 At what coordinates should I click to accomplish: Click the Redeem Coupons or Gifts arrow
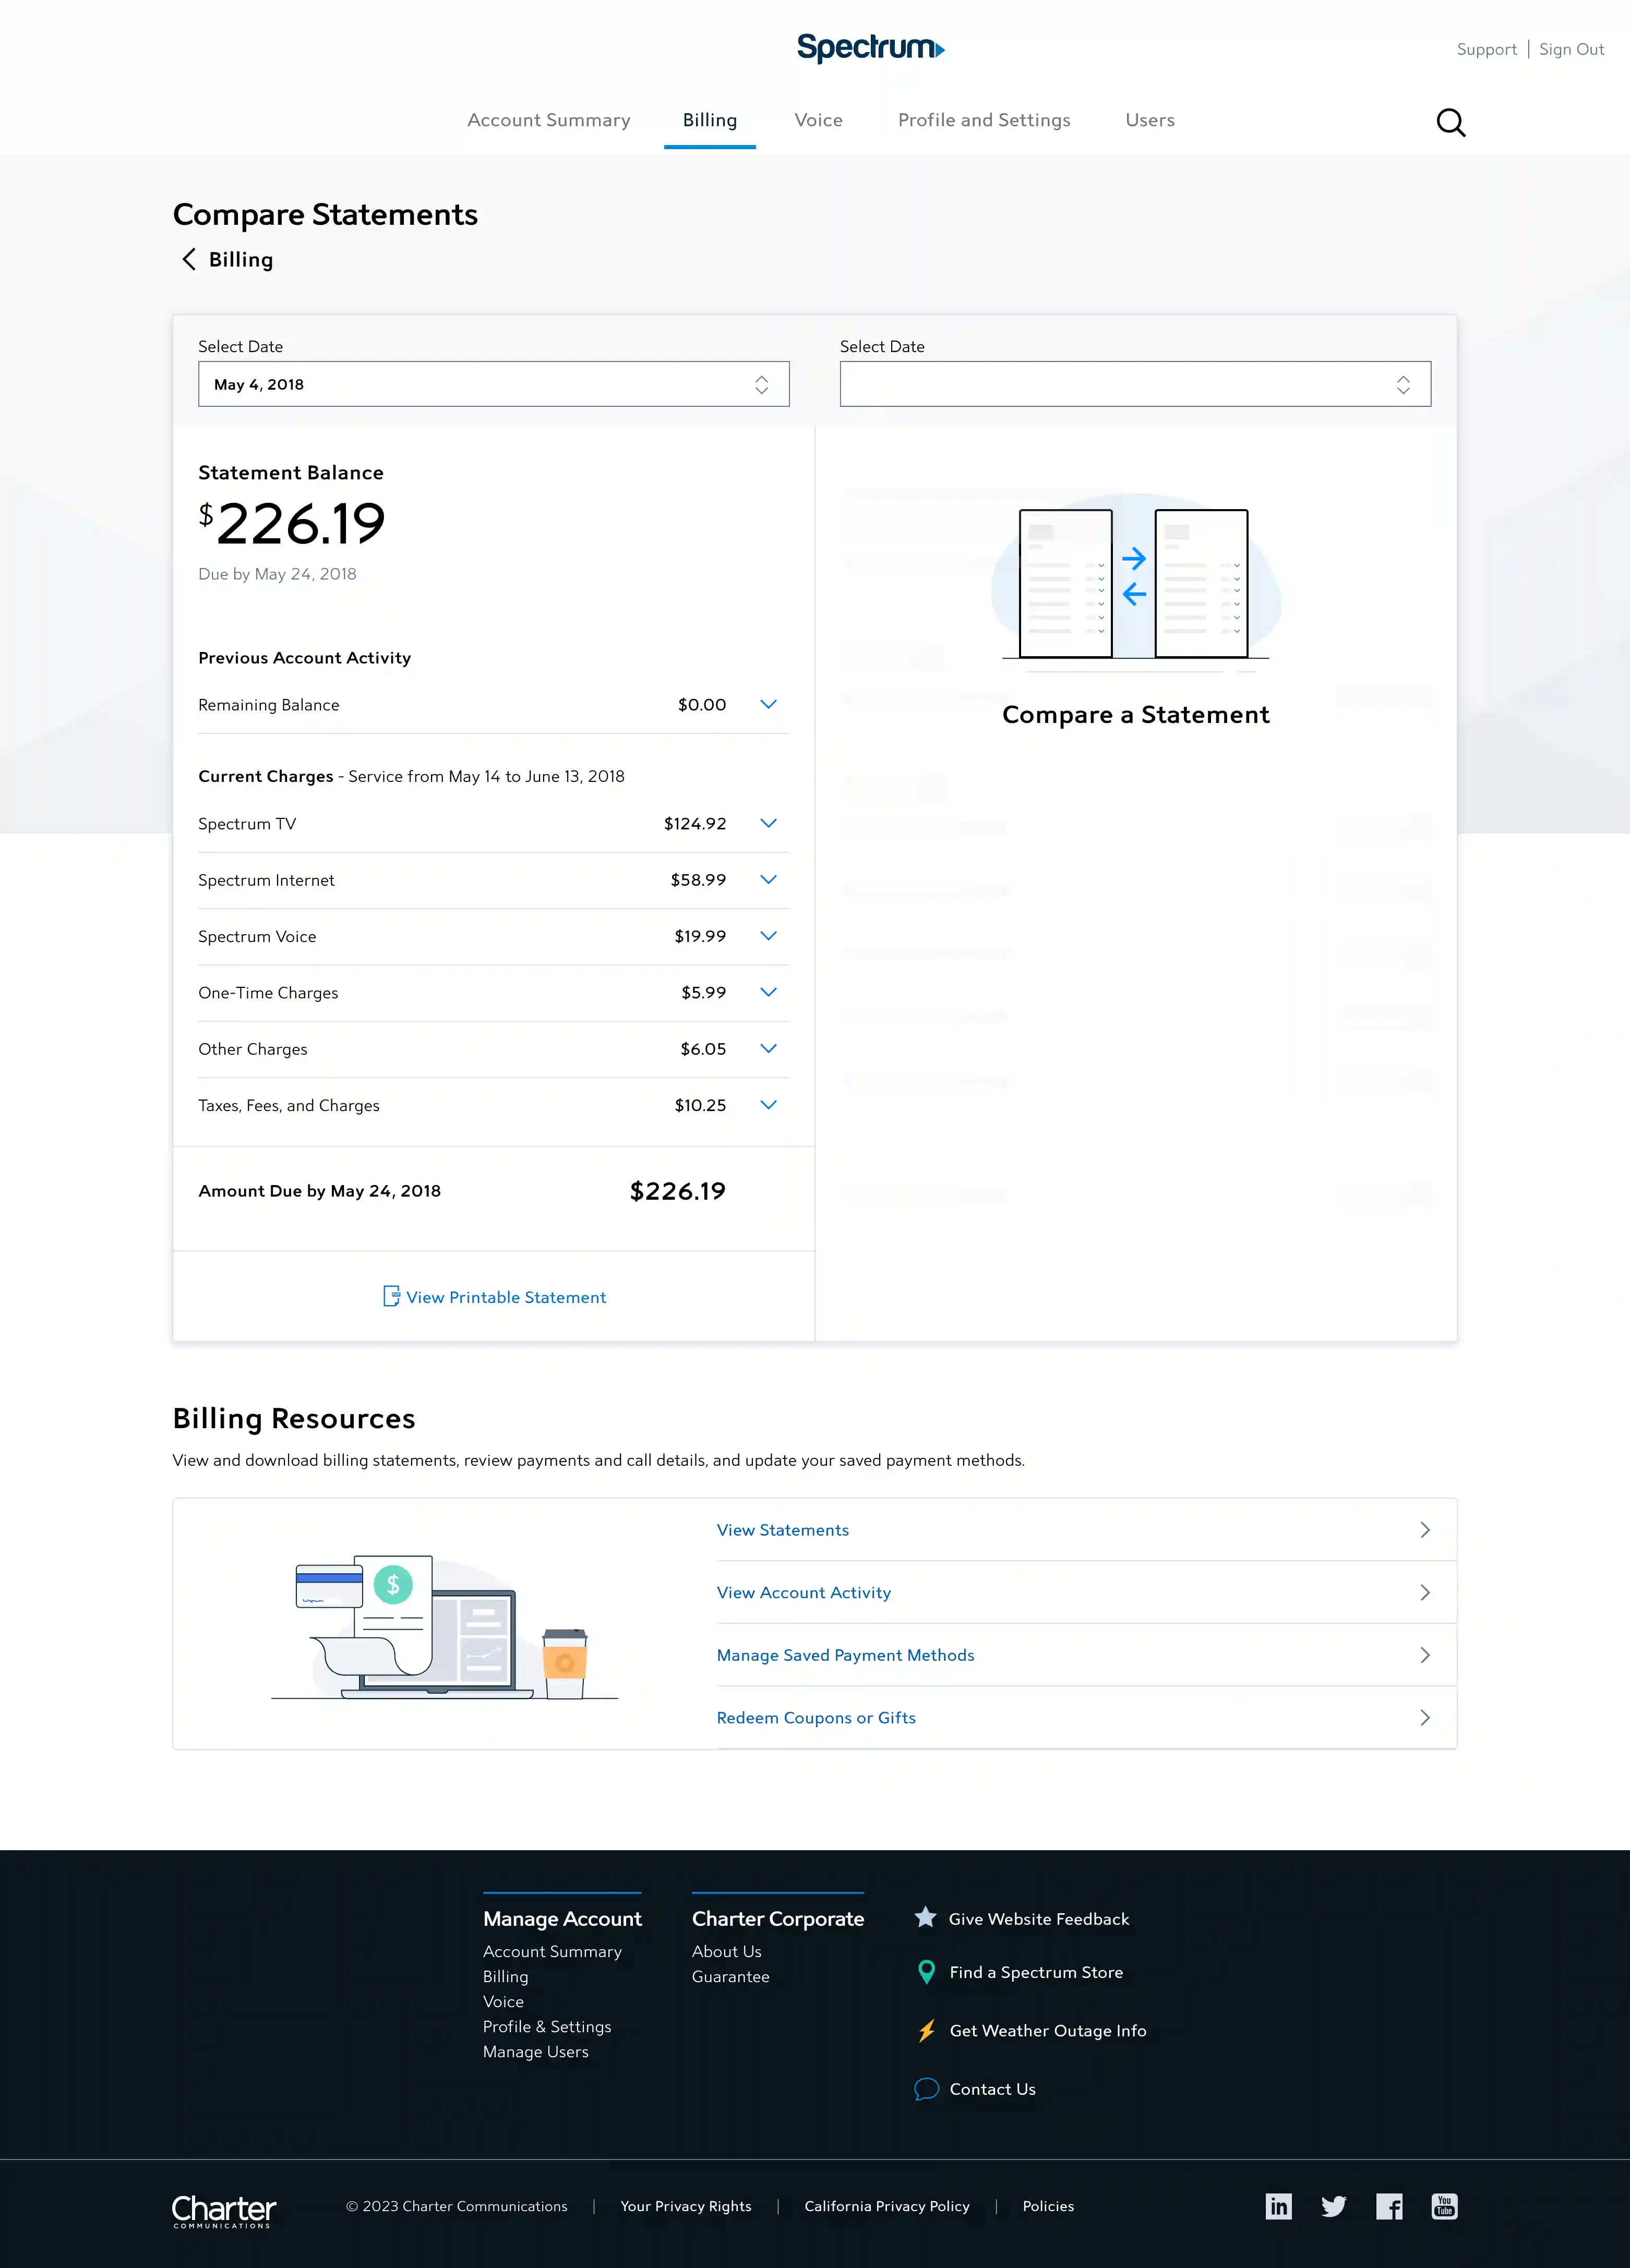(x=1425, y=1718)
